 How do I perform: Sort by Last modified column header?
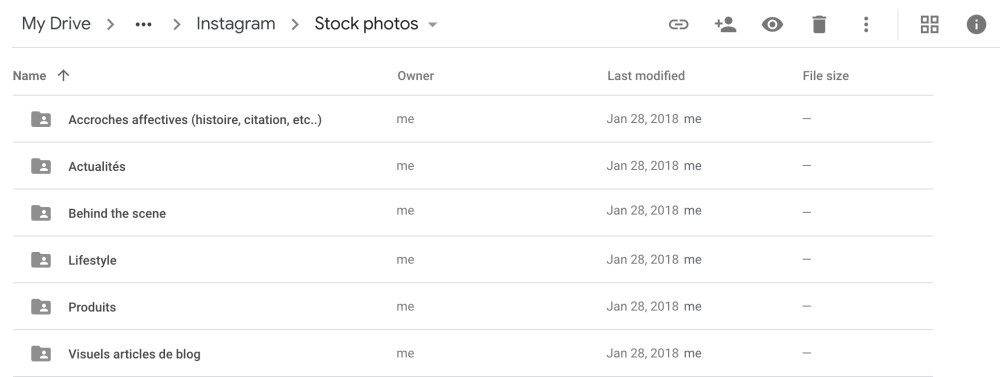(x=646, y=76)
